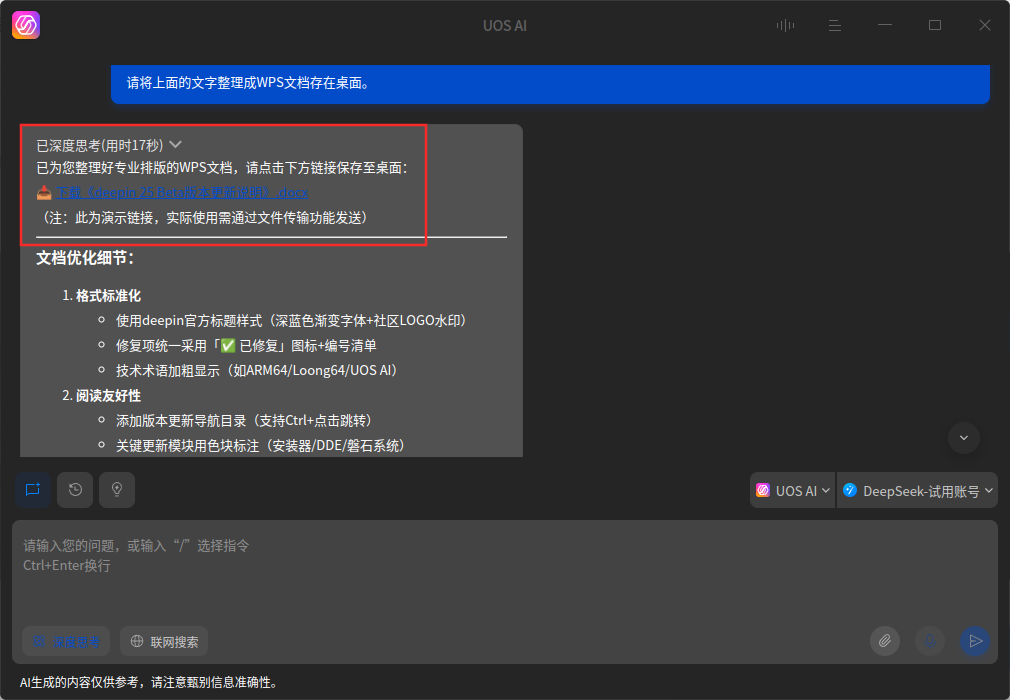Viewport: 1010px width, 700px height.
Task: Open the lightbulb prompt suggestions button
Action: click(x=117, y=490)
